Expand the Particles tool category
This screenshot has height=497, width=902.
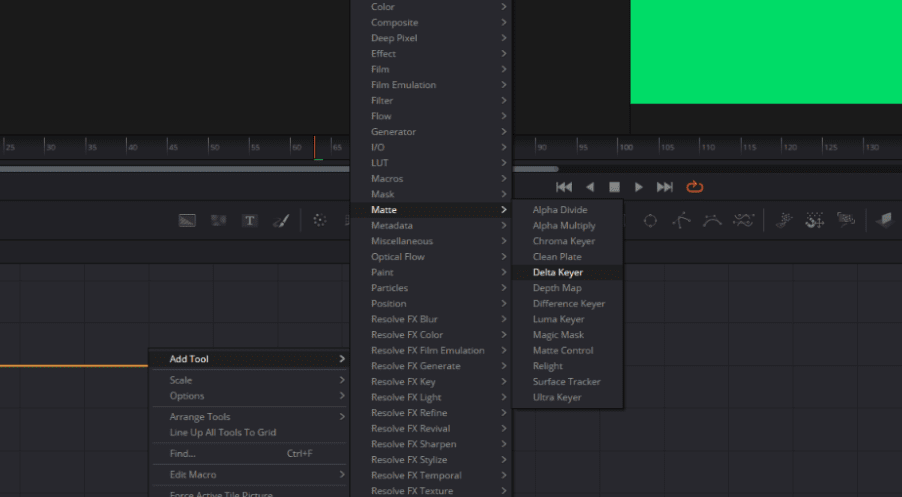point(431,288)
